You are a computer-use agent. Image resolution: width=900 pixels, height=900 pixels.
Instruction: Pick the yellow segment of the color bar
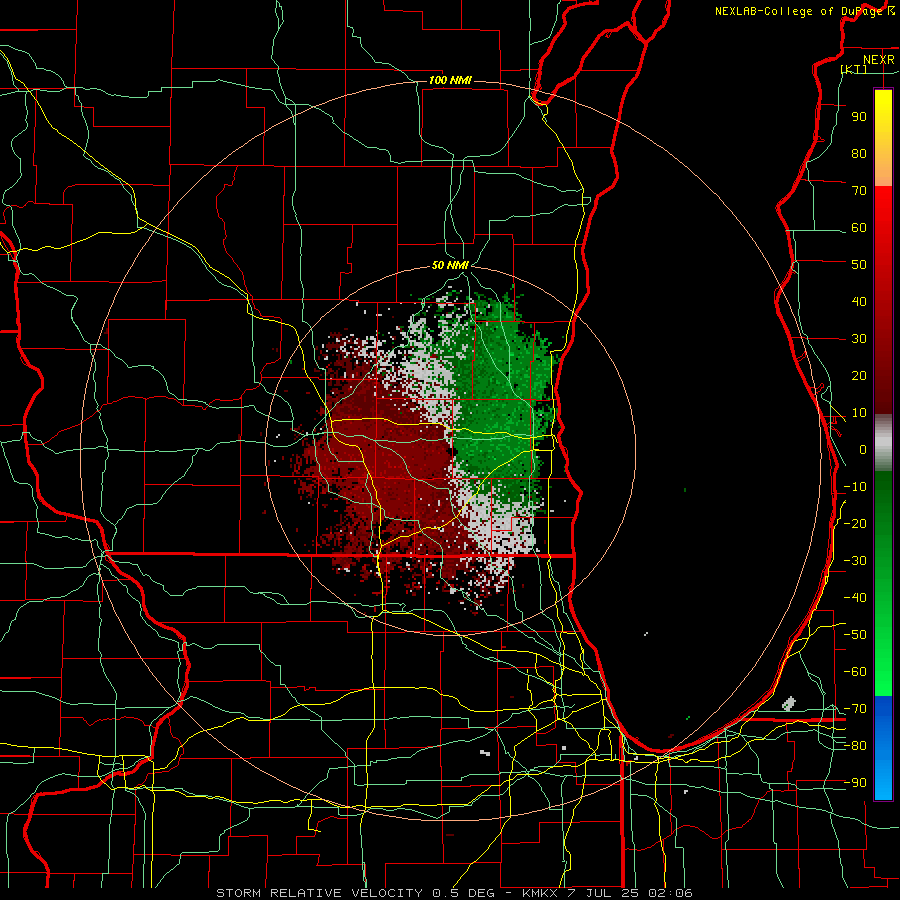883,138
